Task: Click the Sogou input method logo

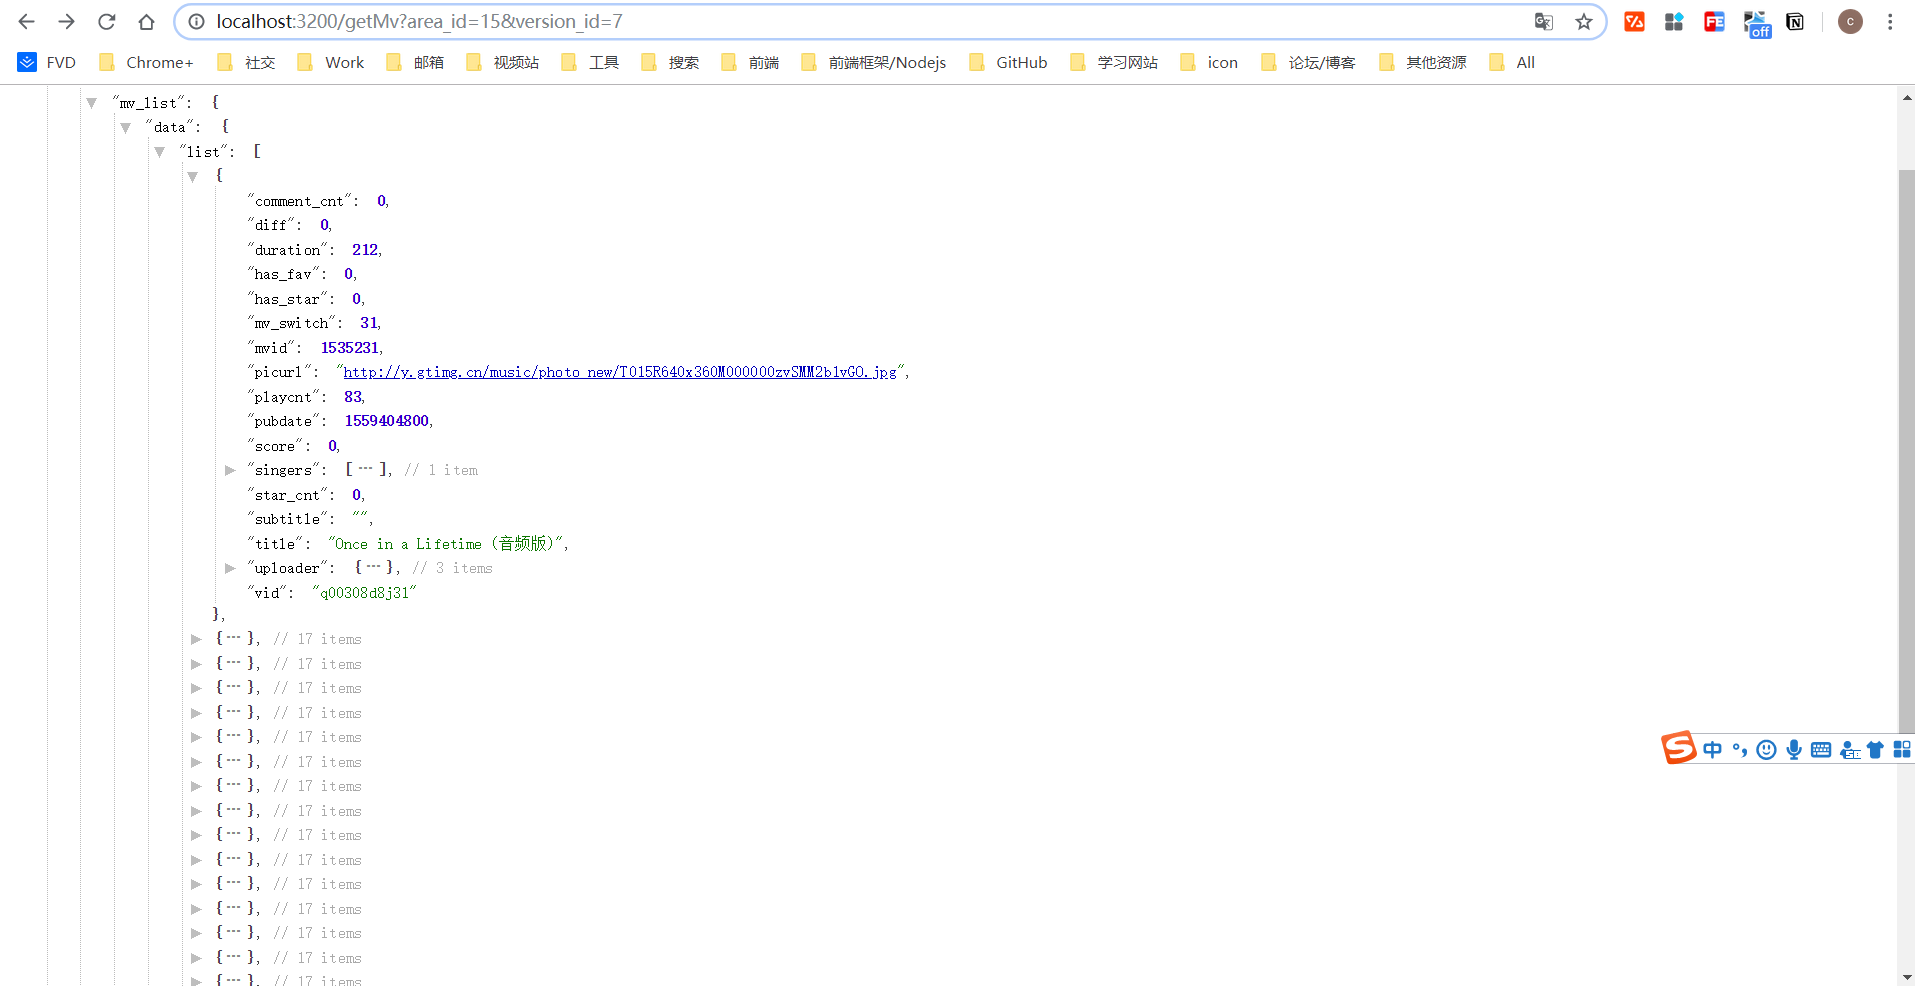Action: pos(1679,747)
